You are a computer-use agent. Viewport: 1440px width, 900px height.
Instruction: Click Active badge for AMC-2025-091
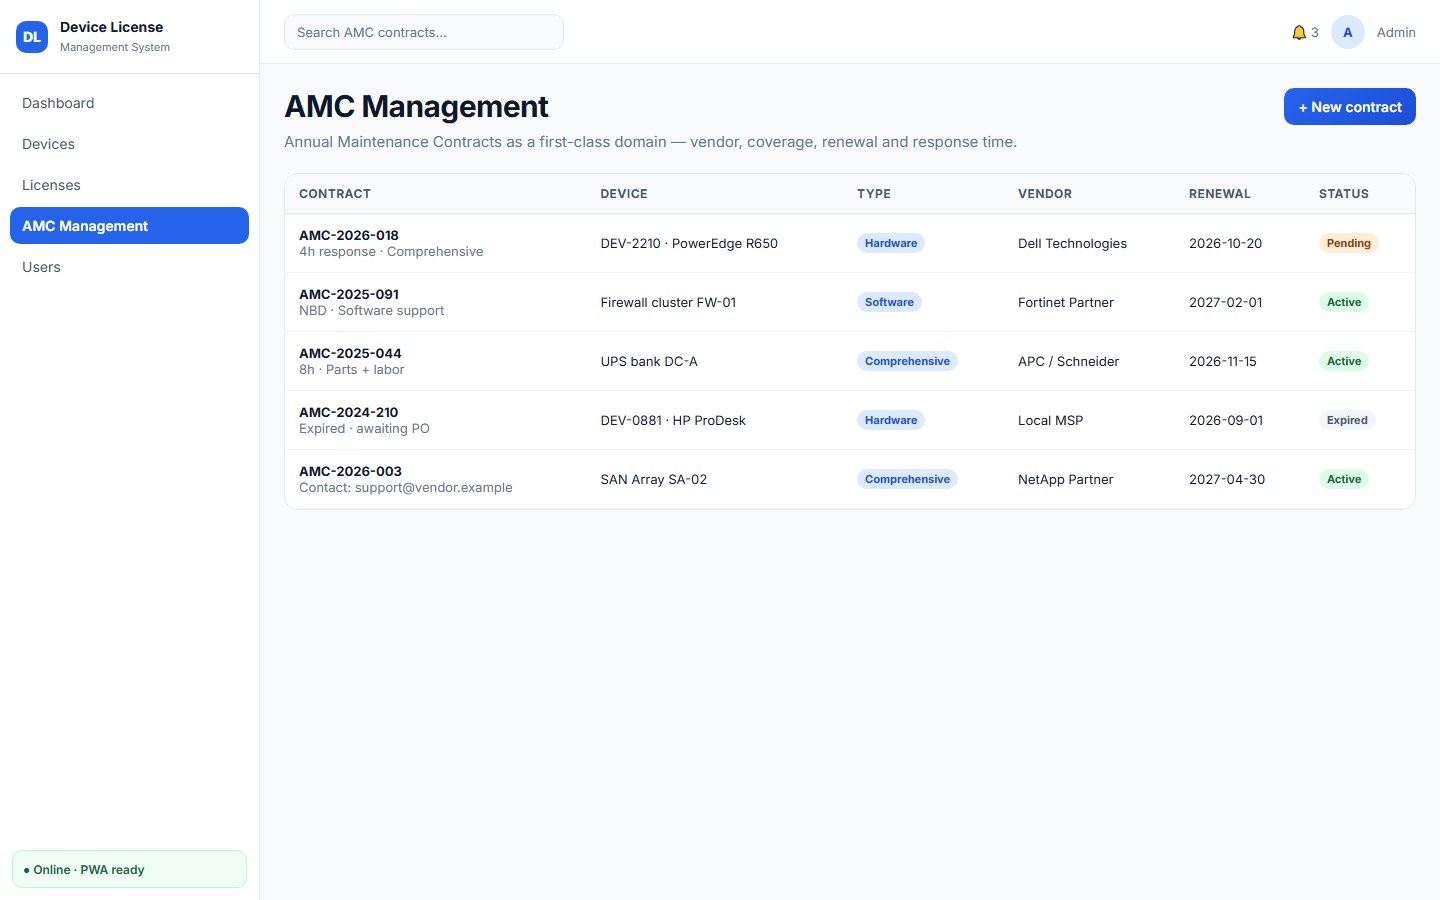tap(1344, 302)
